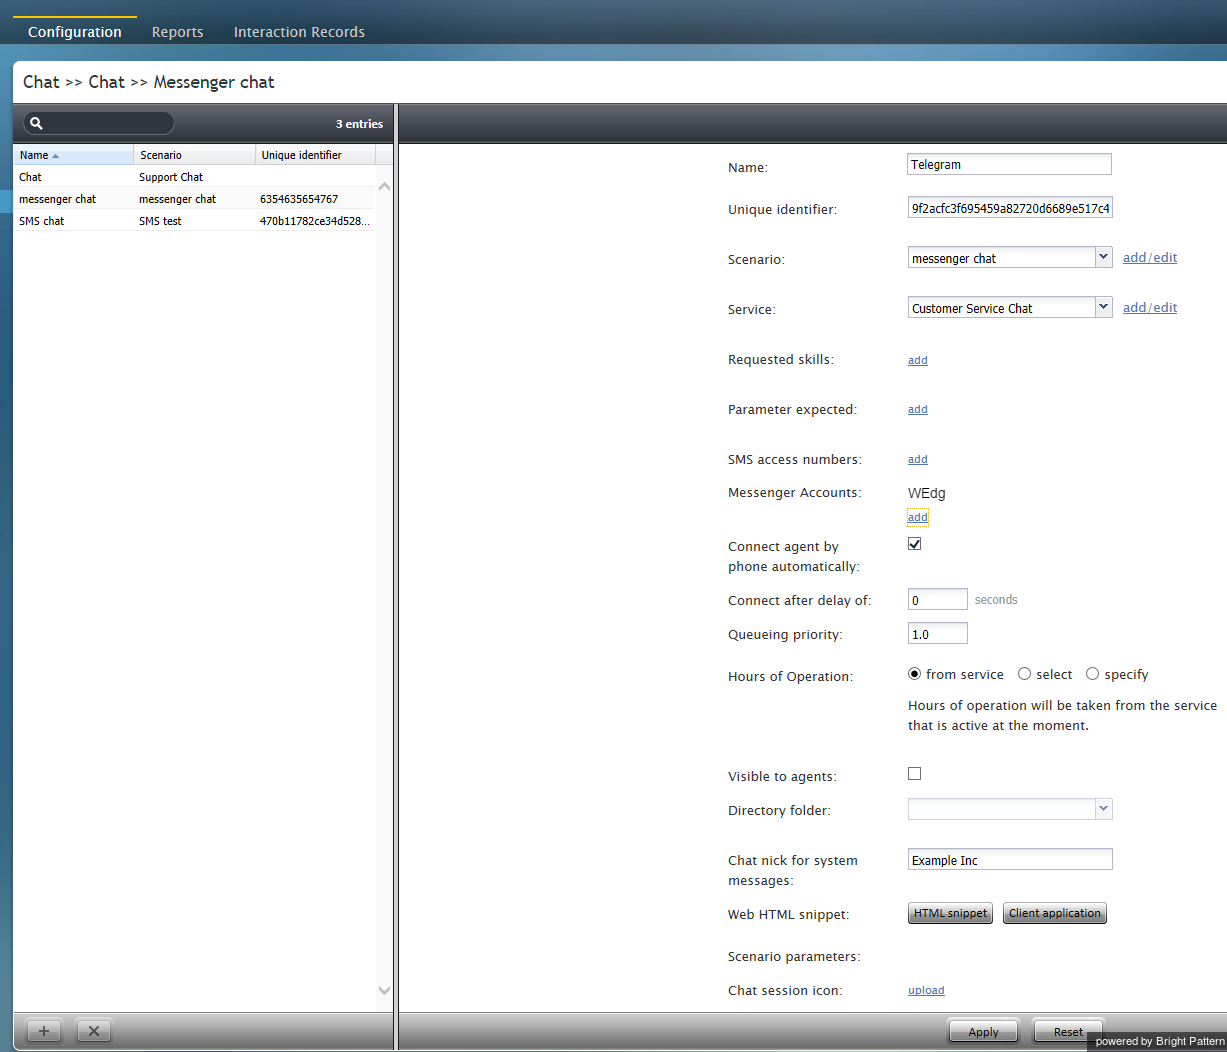Open the Directory folder dropdown

point(1103,809)
